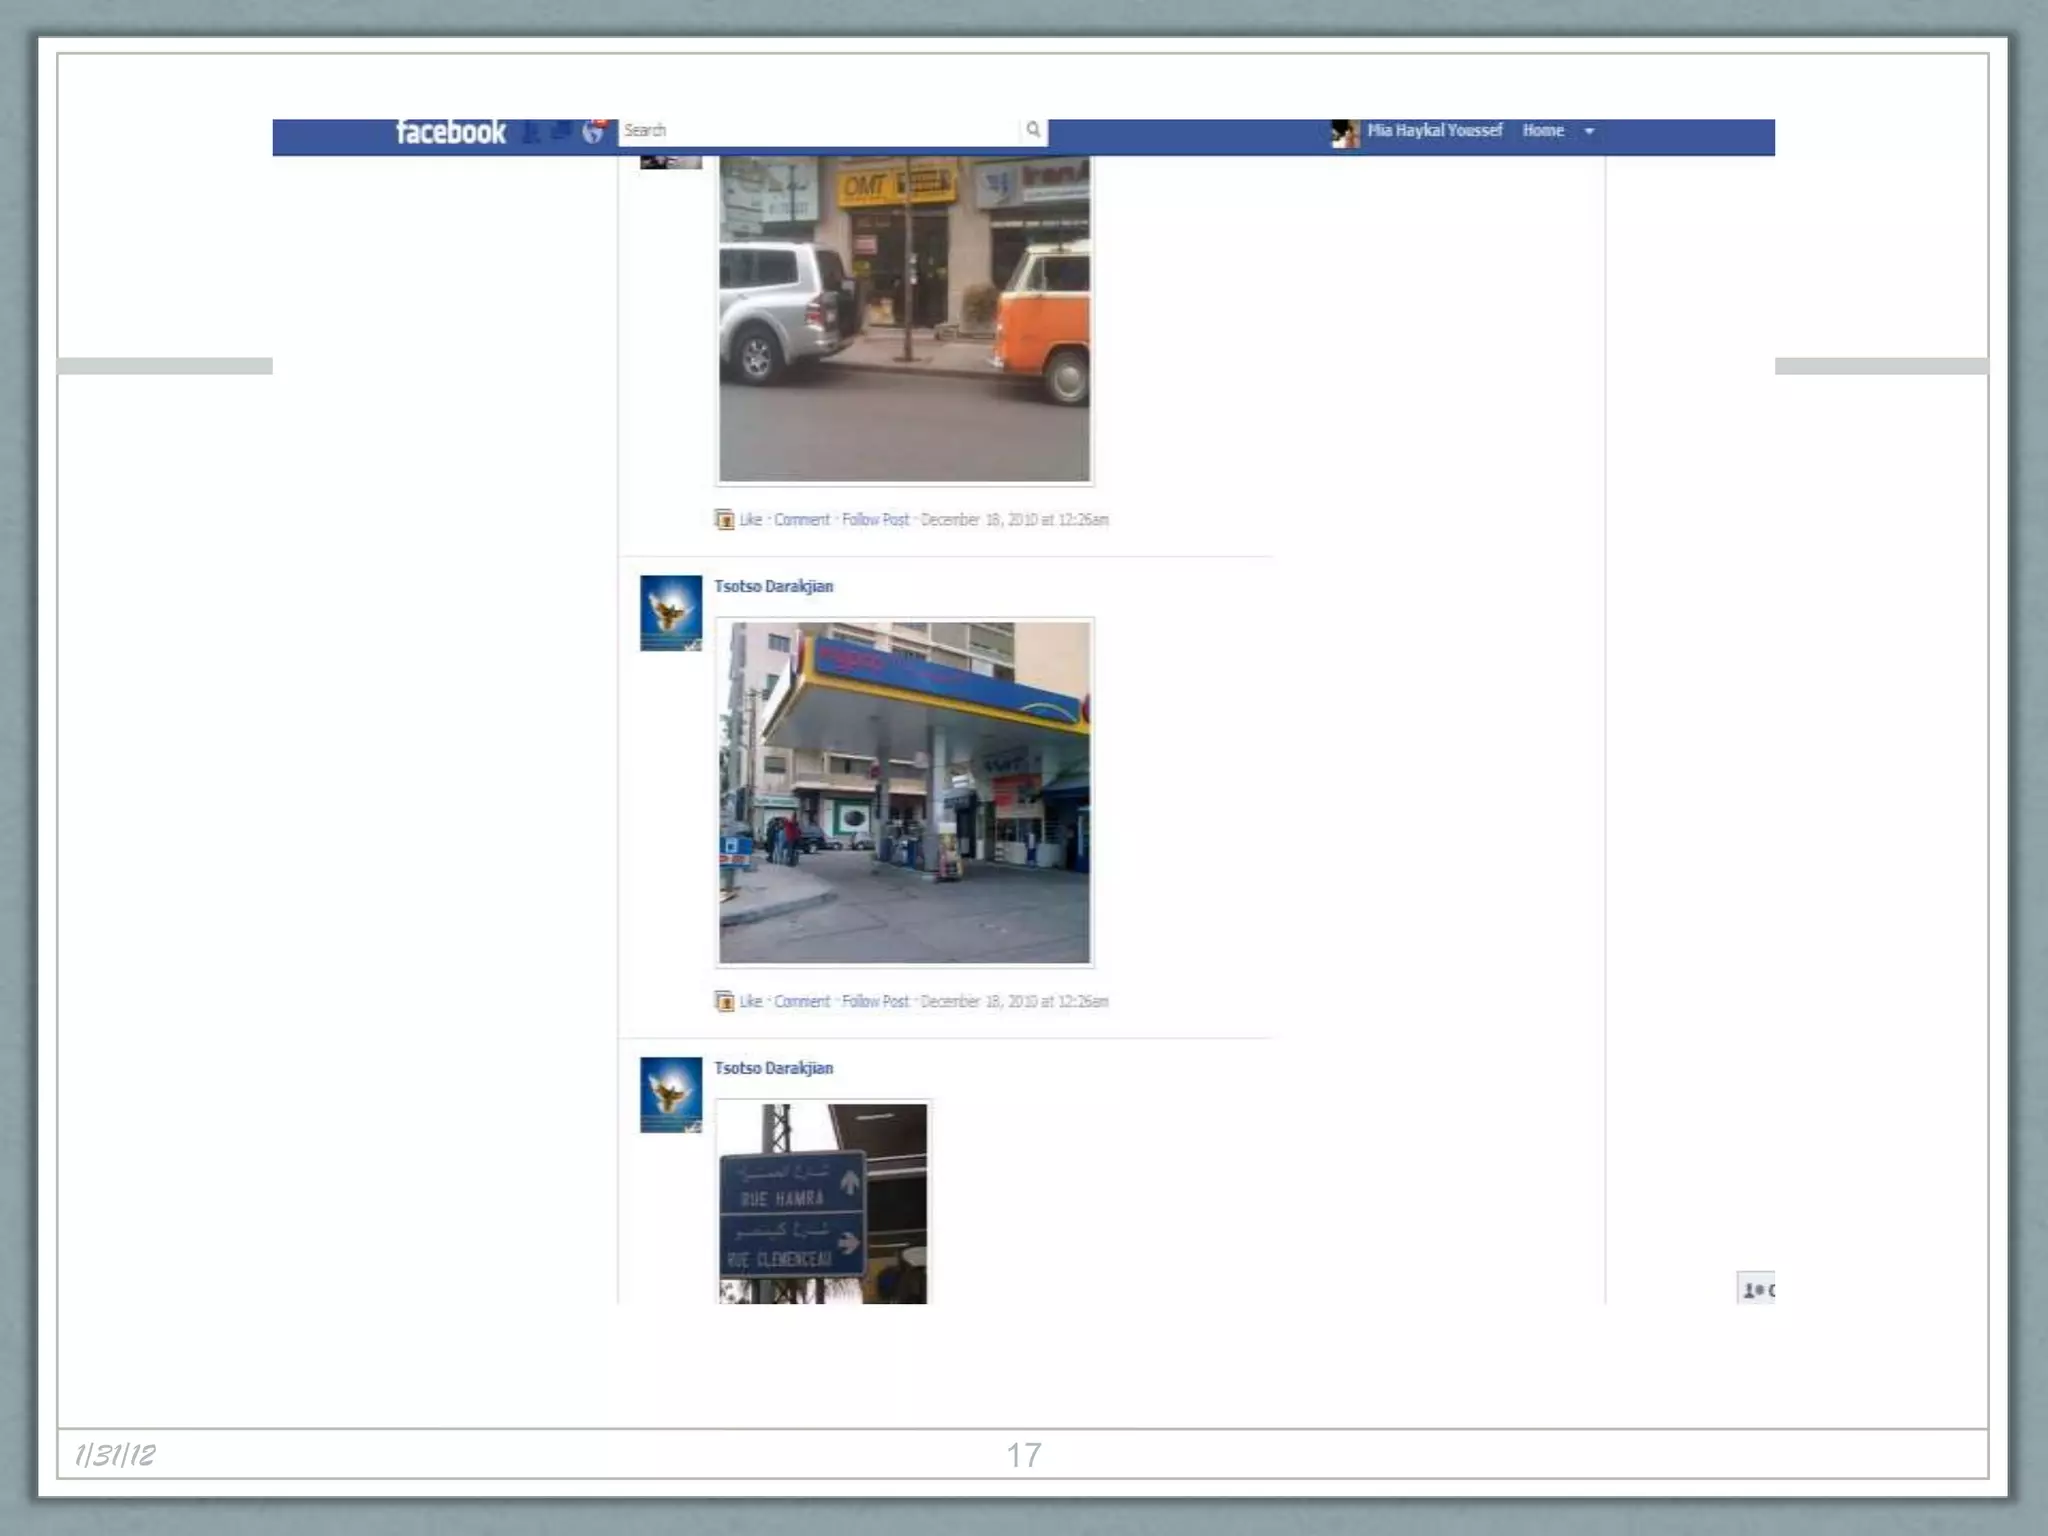Click Comment under the orange van photo
Image resolution: width=2048 pixels, height=1536 pixels.
[x=801, y=519]
